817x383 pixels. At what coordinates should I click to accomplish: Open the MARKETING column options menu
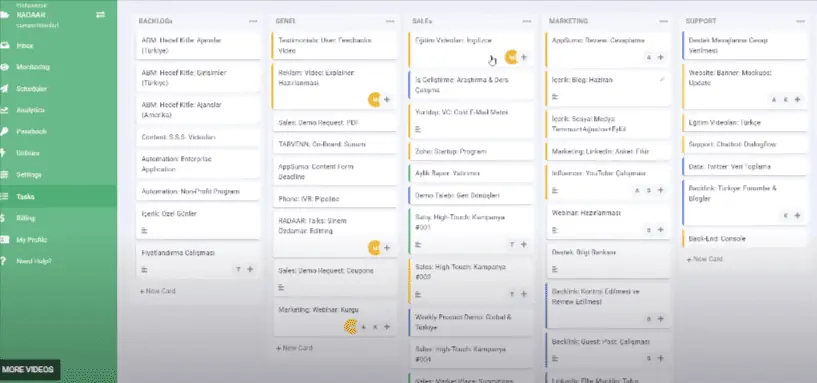tap(663, 21)
